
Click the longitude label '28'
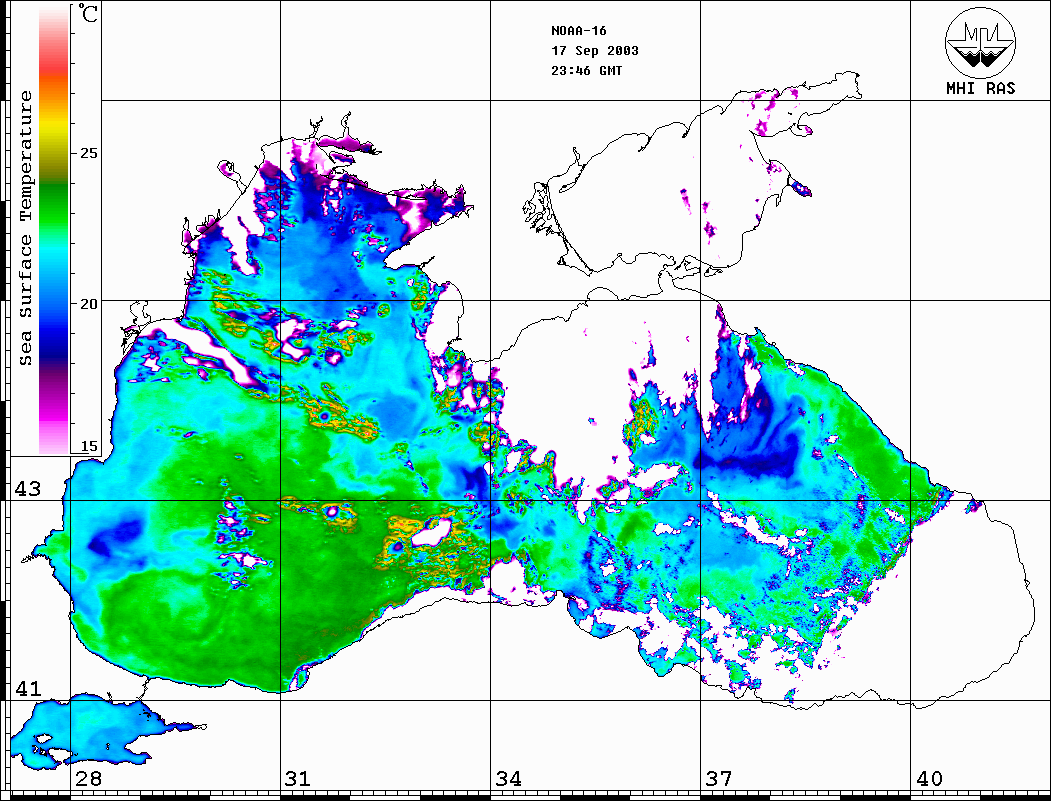(x=88, y=779)
